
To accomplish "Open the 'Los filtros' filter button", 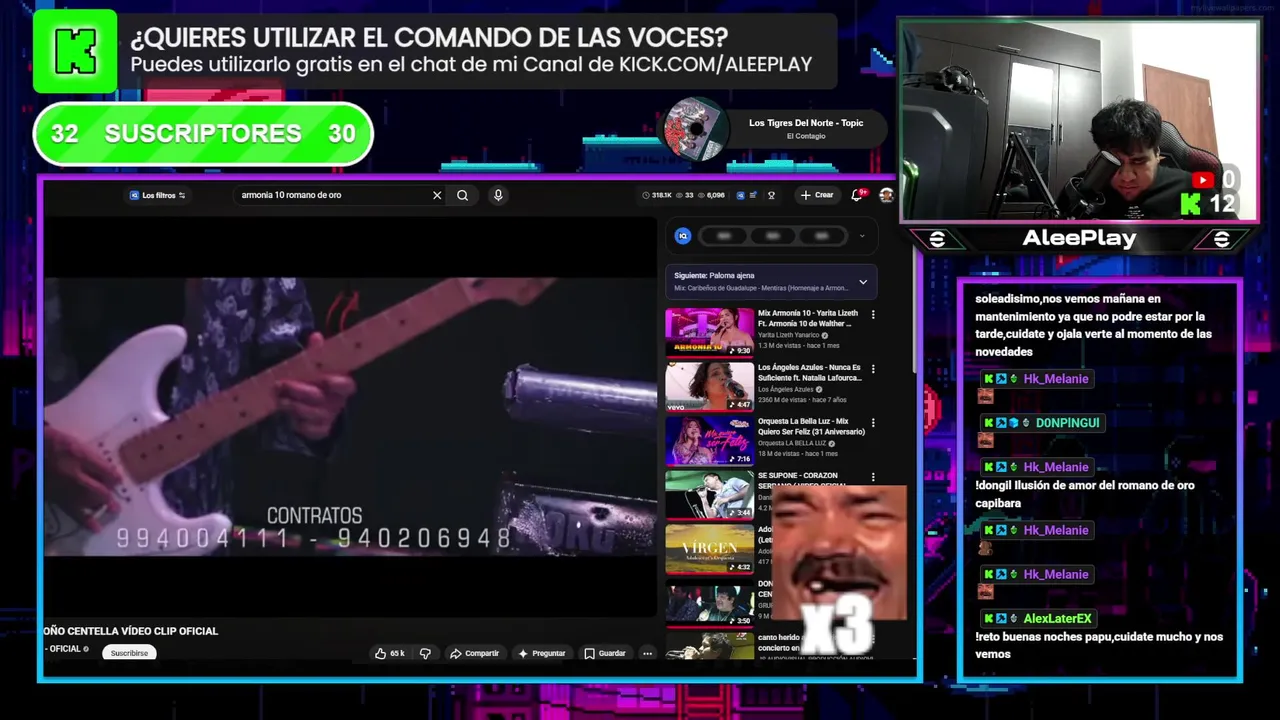I will (158, 195).
